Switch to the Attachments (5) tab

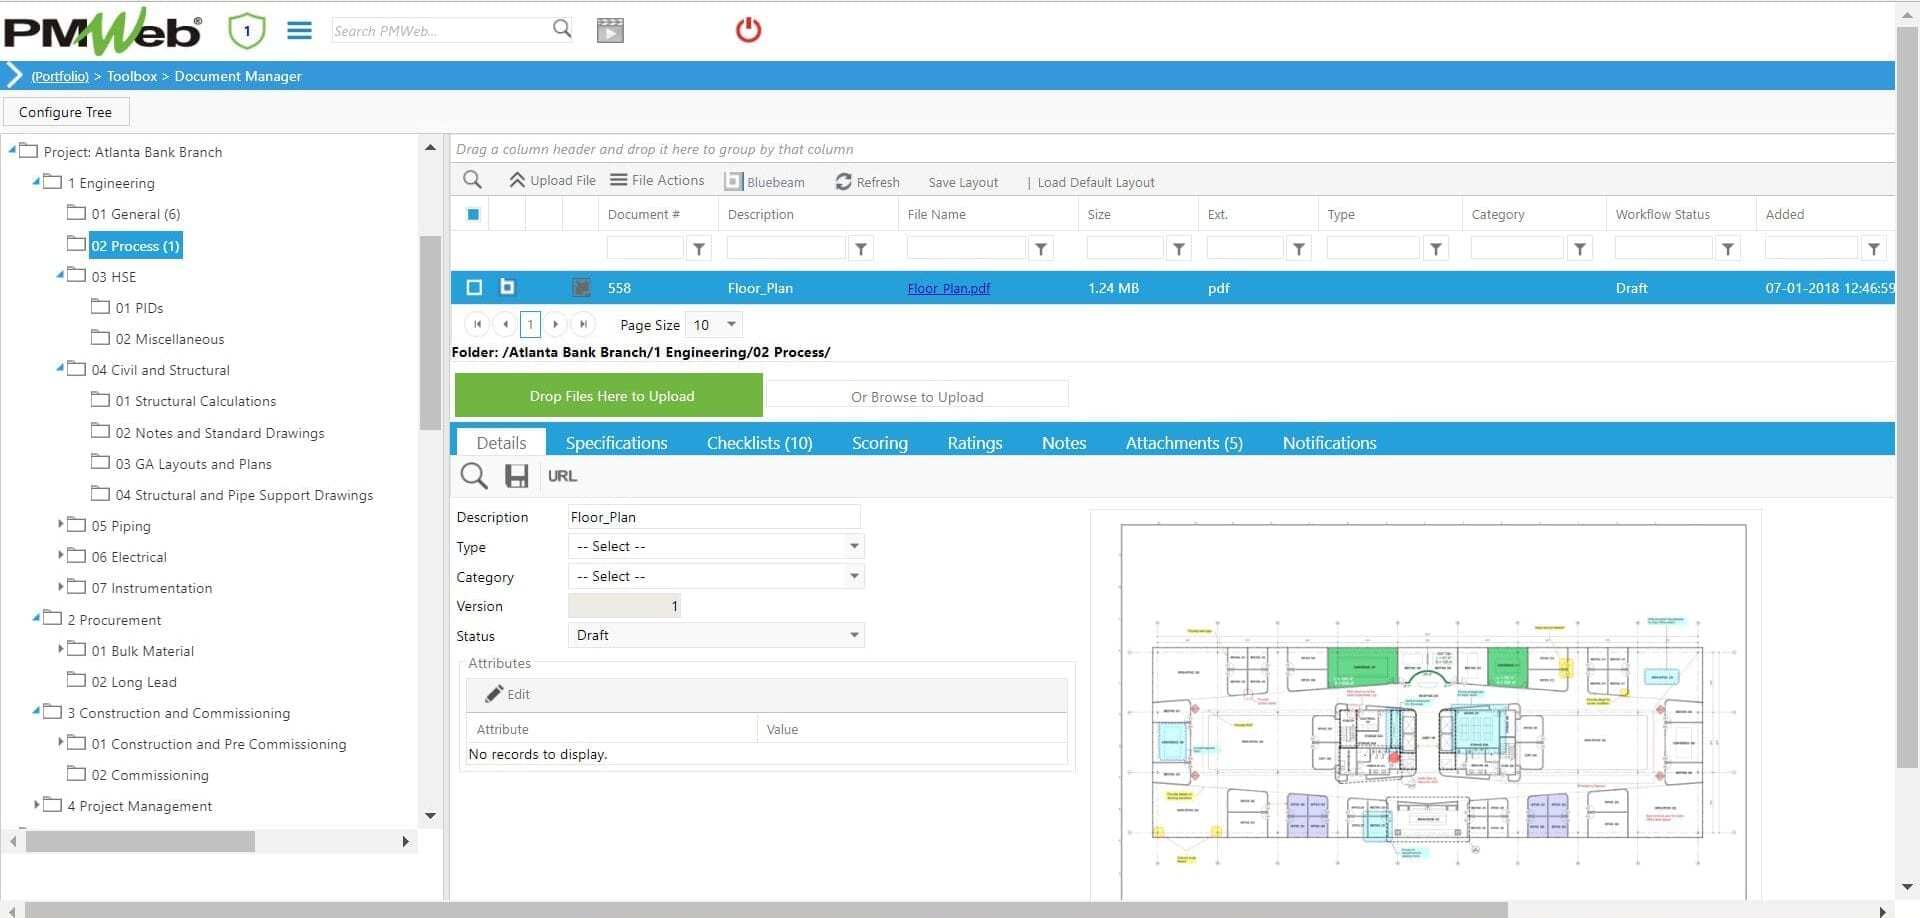pyautogui.click(x=1184, y=443)
